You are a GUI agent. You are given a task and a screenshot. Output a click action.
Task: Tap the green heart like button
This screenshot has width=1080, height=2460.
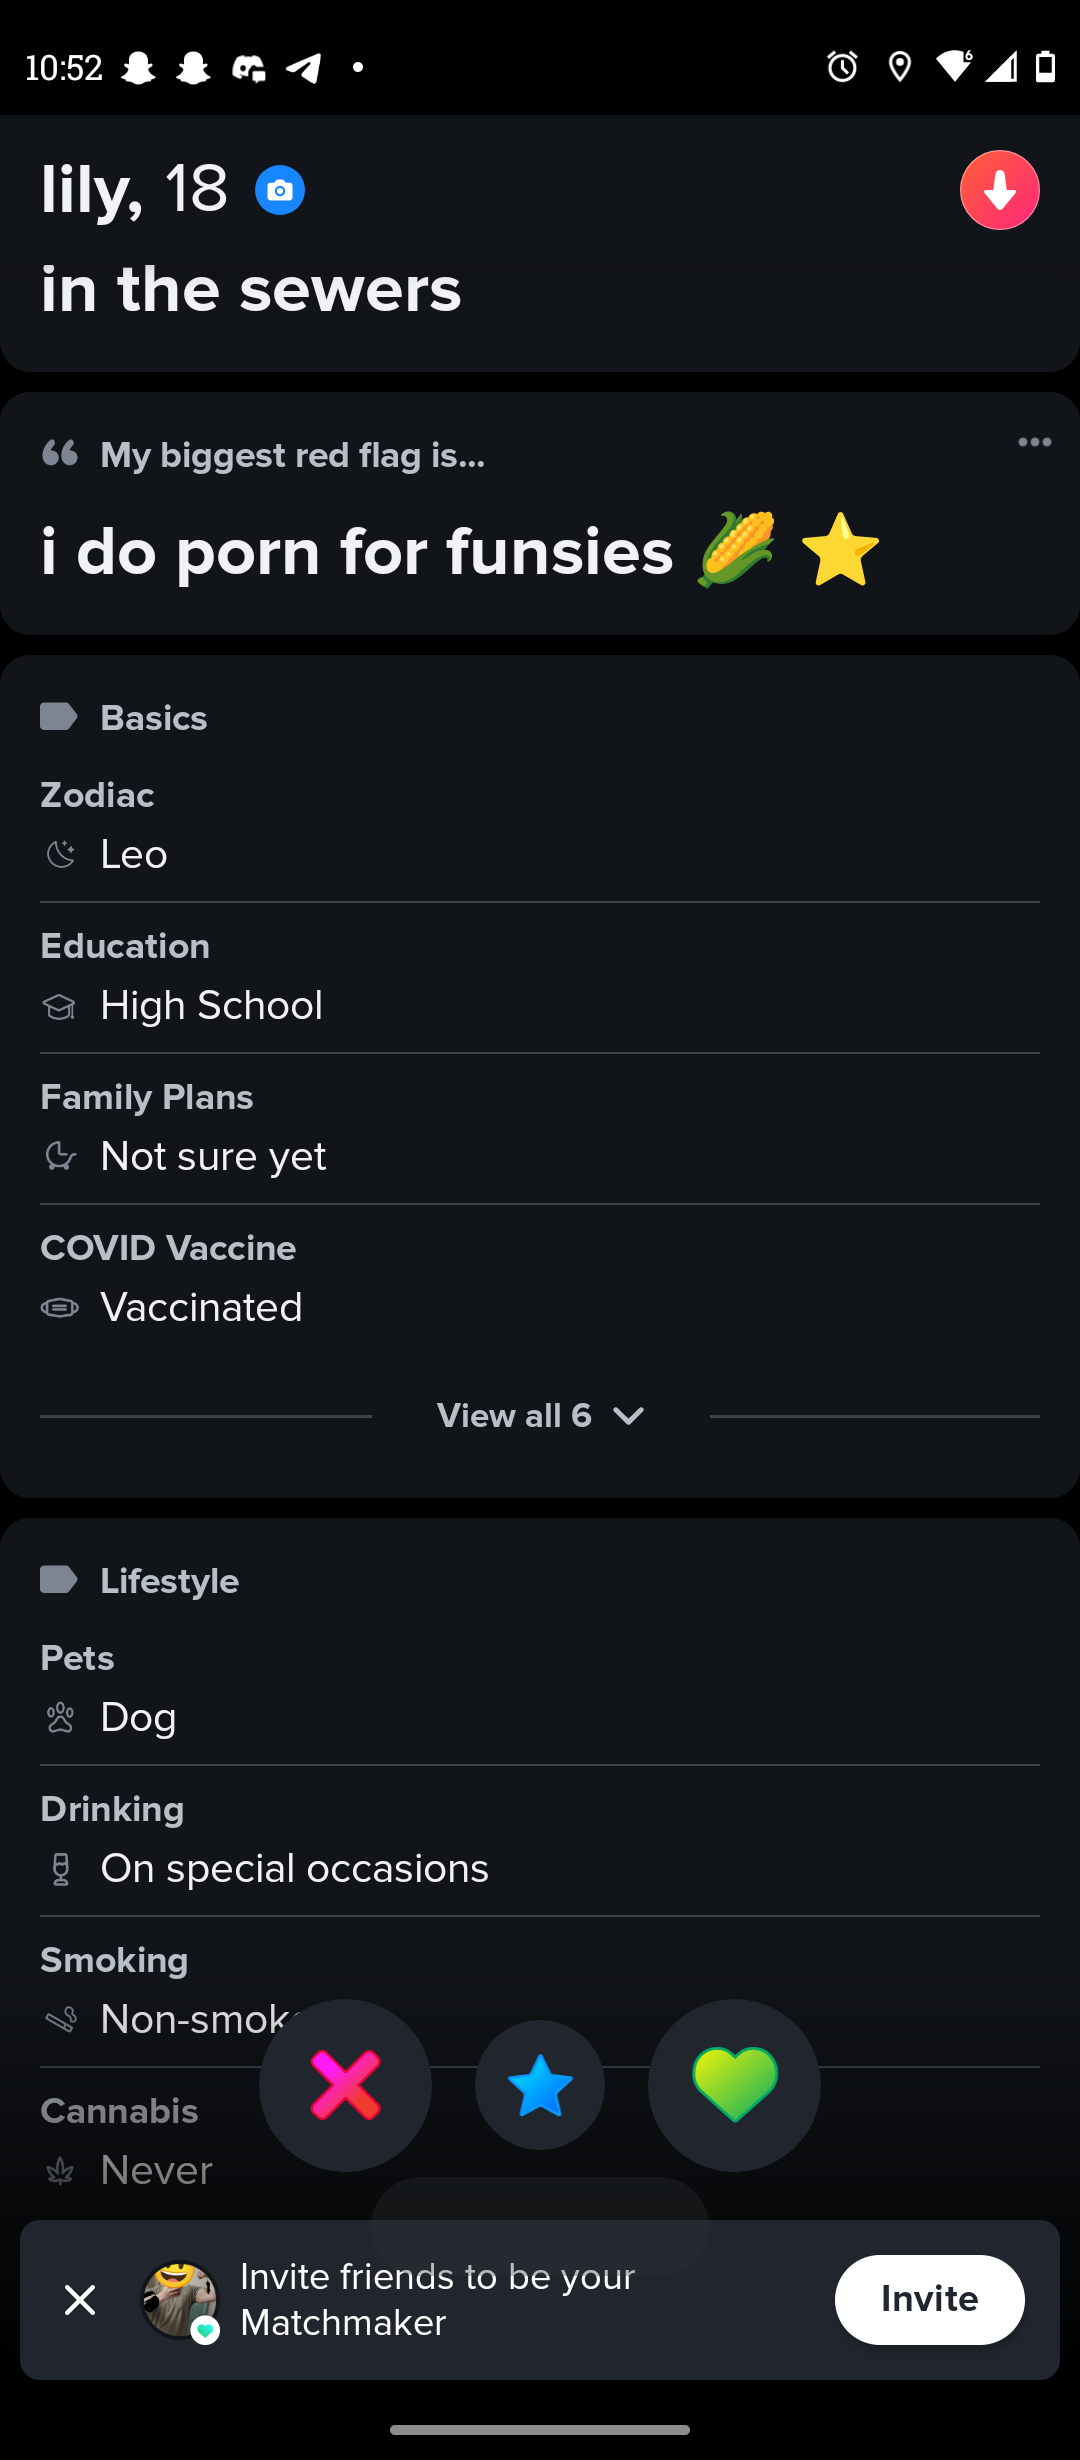[734, 2085]
